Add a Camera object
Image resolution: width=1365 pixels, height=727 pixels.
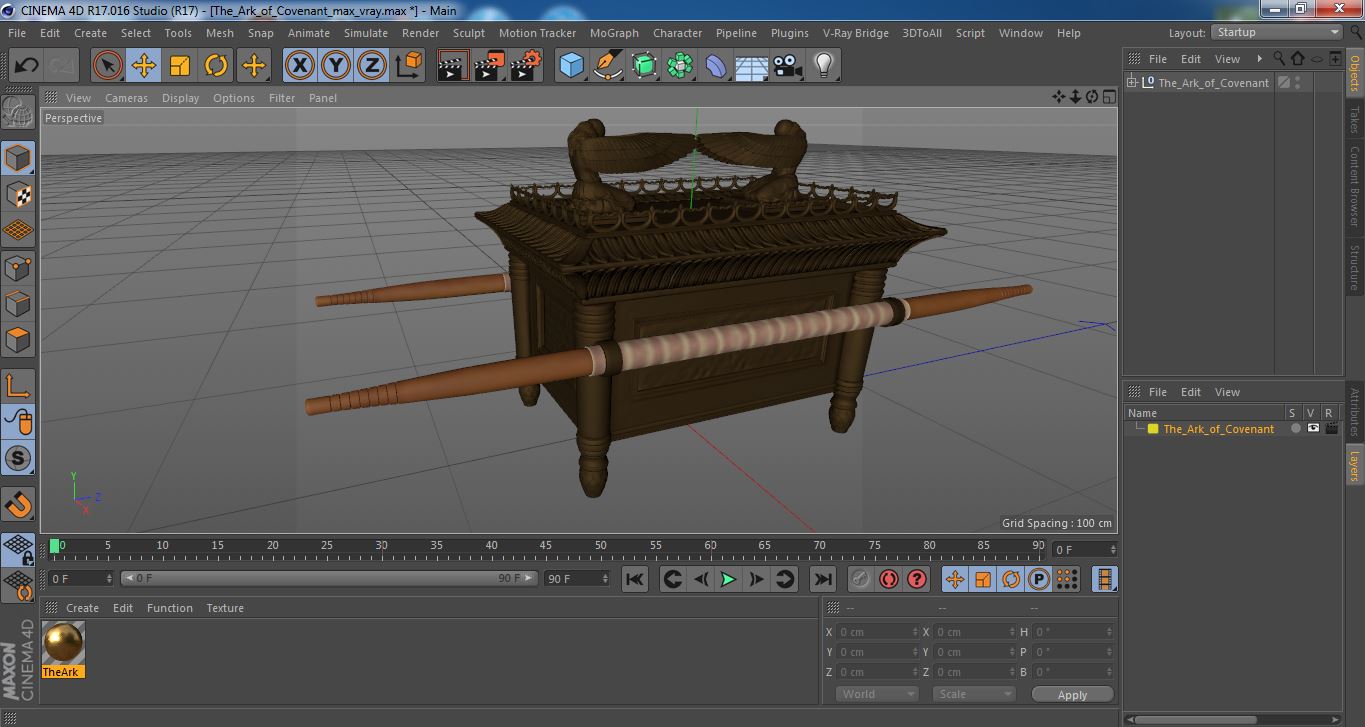(788, 66)
